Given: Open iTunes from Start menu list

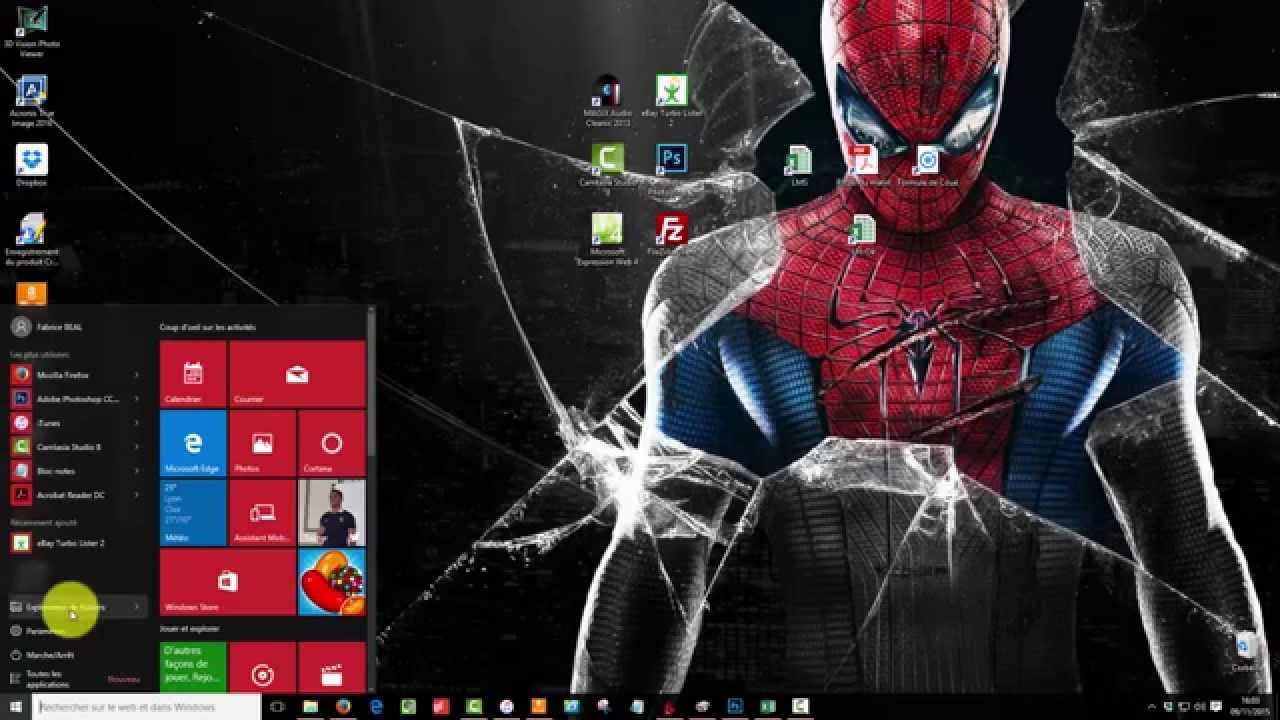Looking at the screenshot, I should [x=76, y=423].
